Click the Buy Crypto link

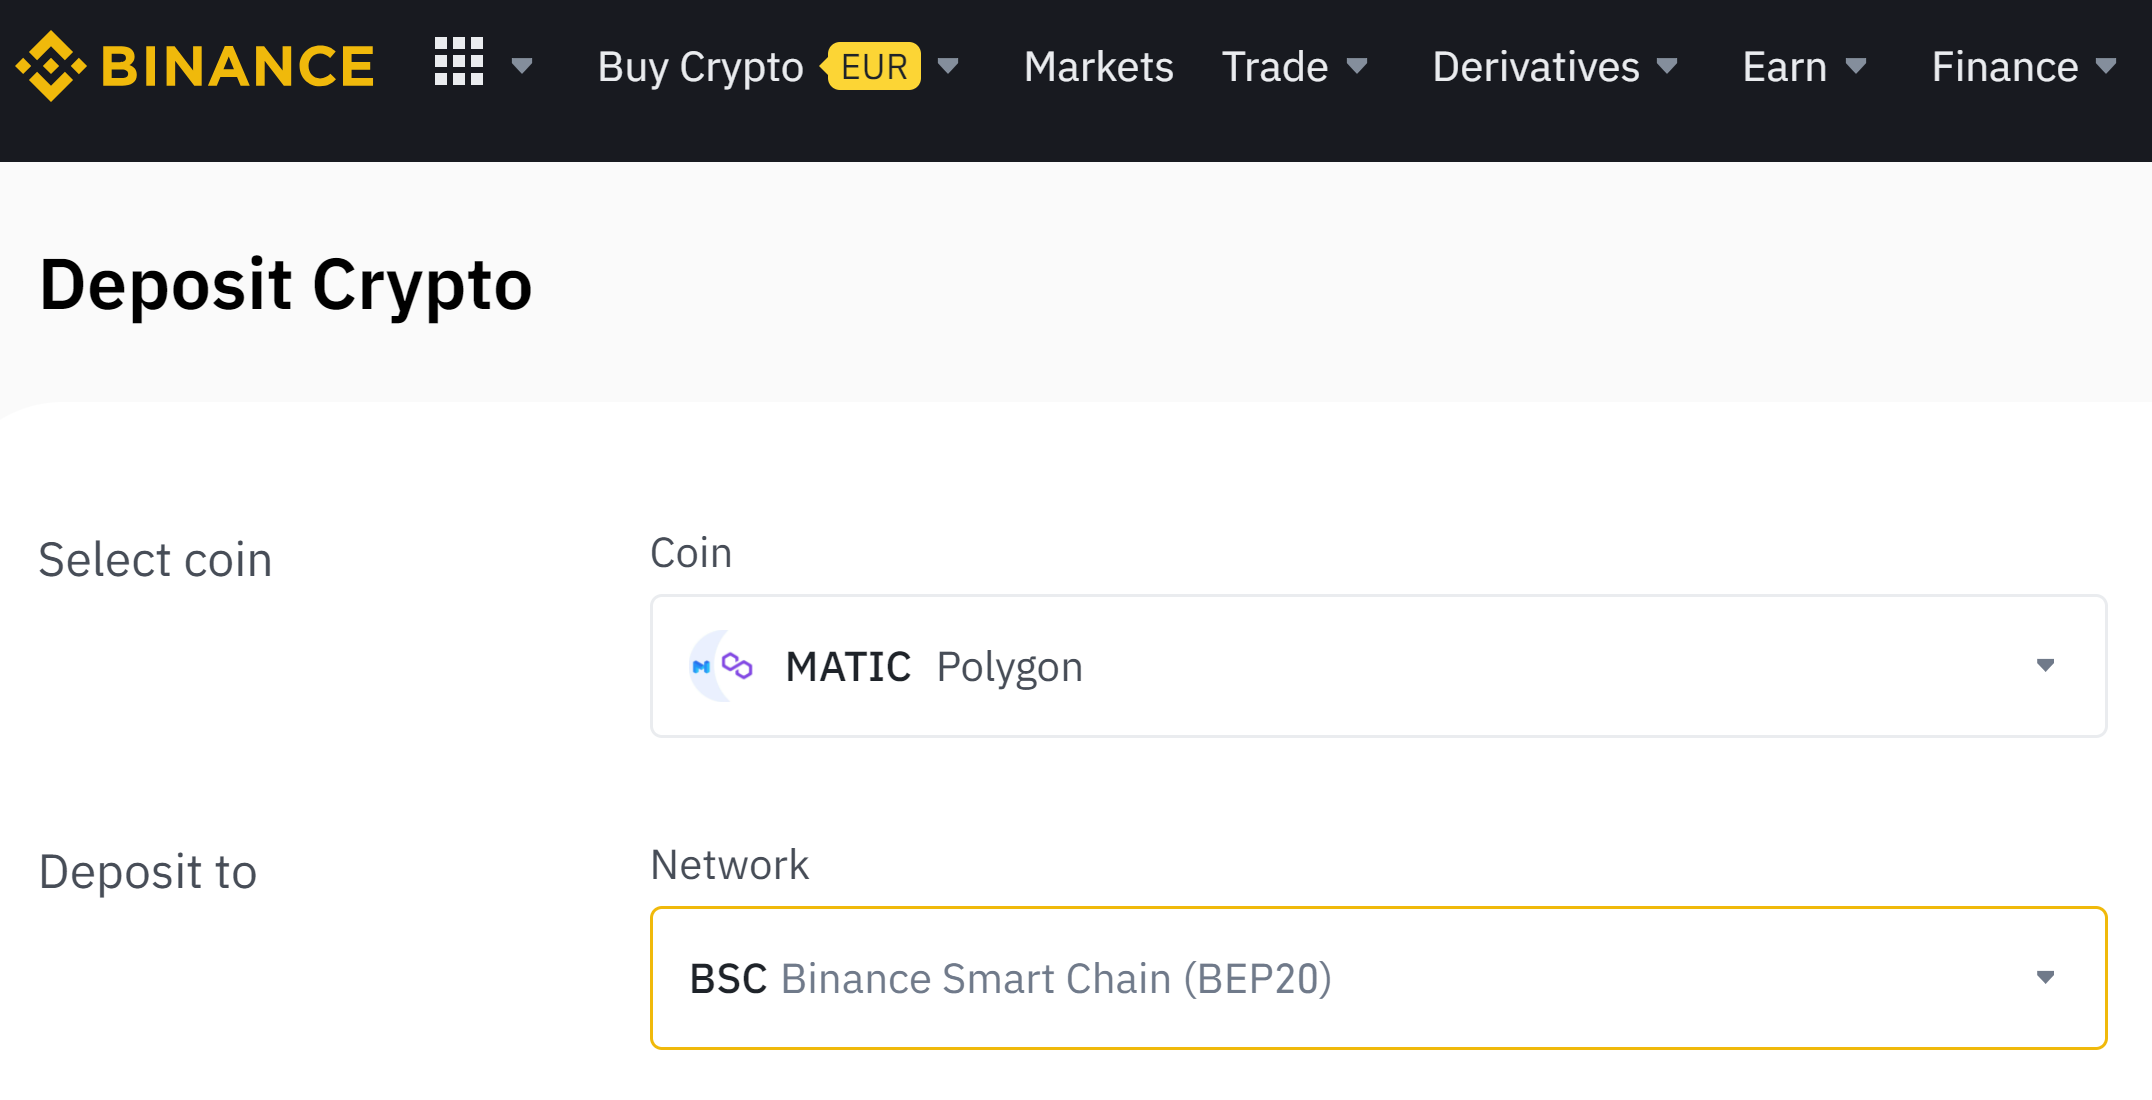[700, 67]
